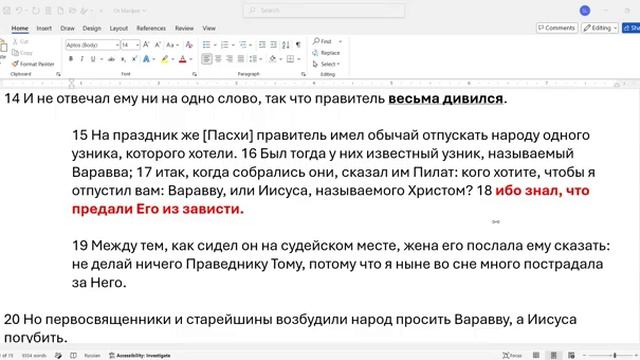This screenshot has width=640, height=360.
Task: Open the user account avatar
Action: coord(585,11)
